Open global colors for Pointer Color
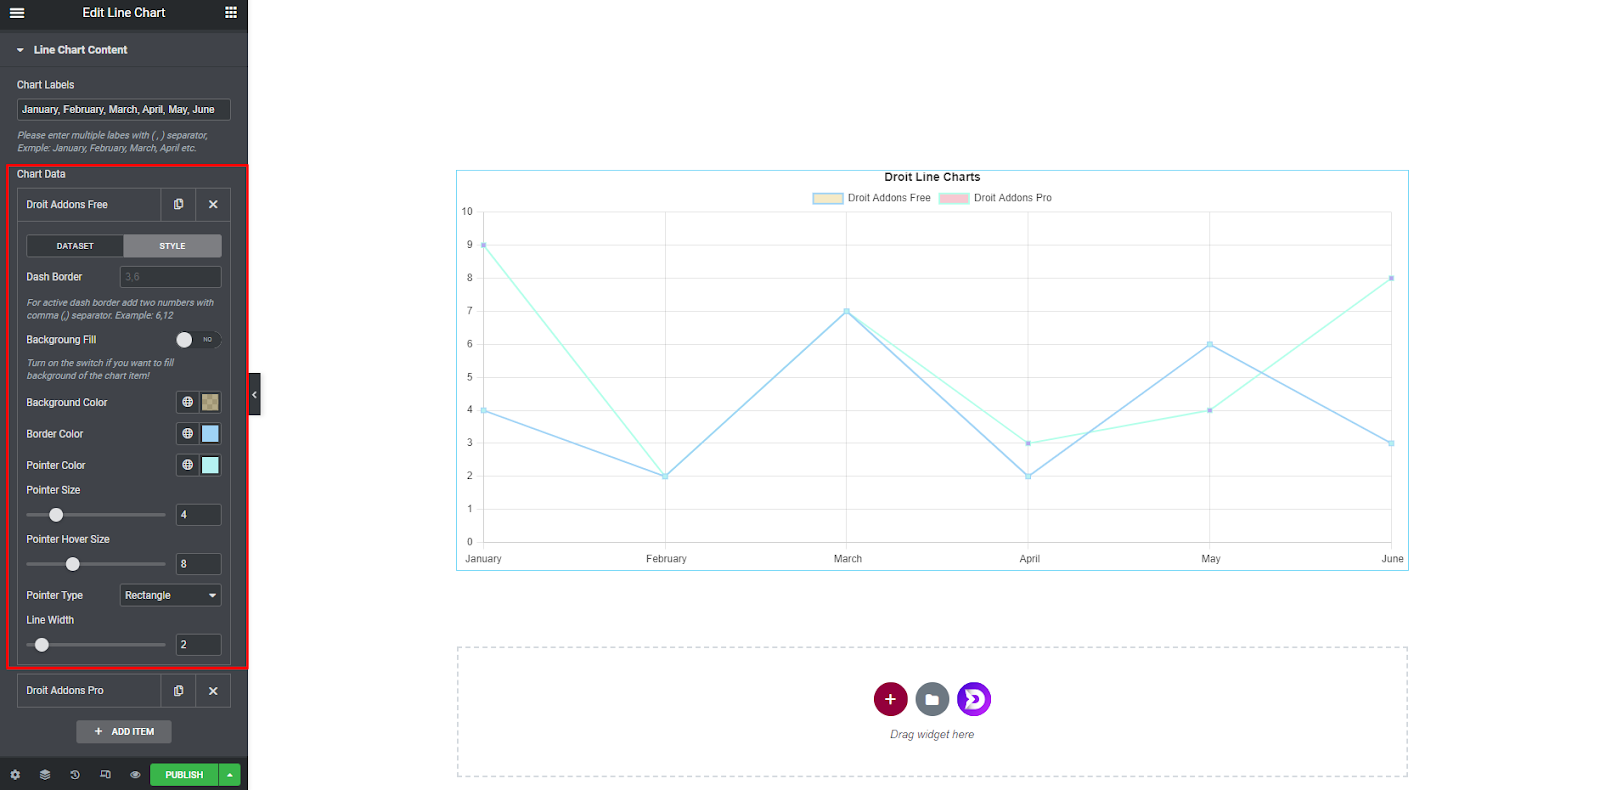 point(187,465)
